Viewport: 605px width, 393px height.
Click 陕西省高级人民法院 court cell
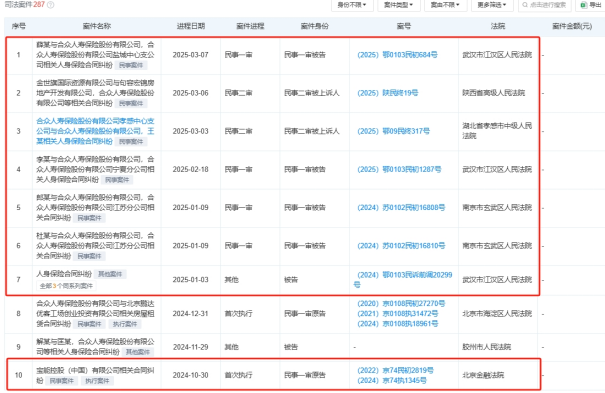pos(493,93)
